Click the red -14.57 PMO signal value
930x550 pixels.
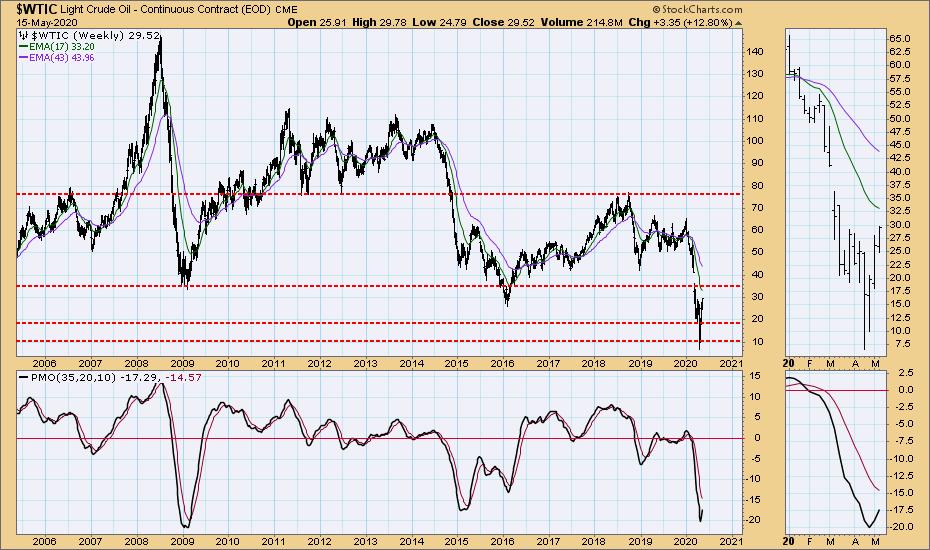(x=181, y=377)
